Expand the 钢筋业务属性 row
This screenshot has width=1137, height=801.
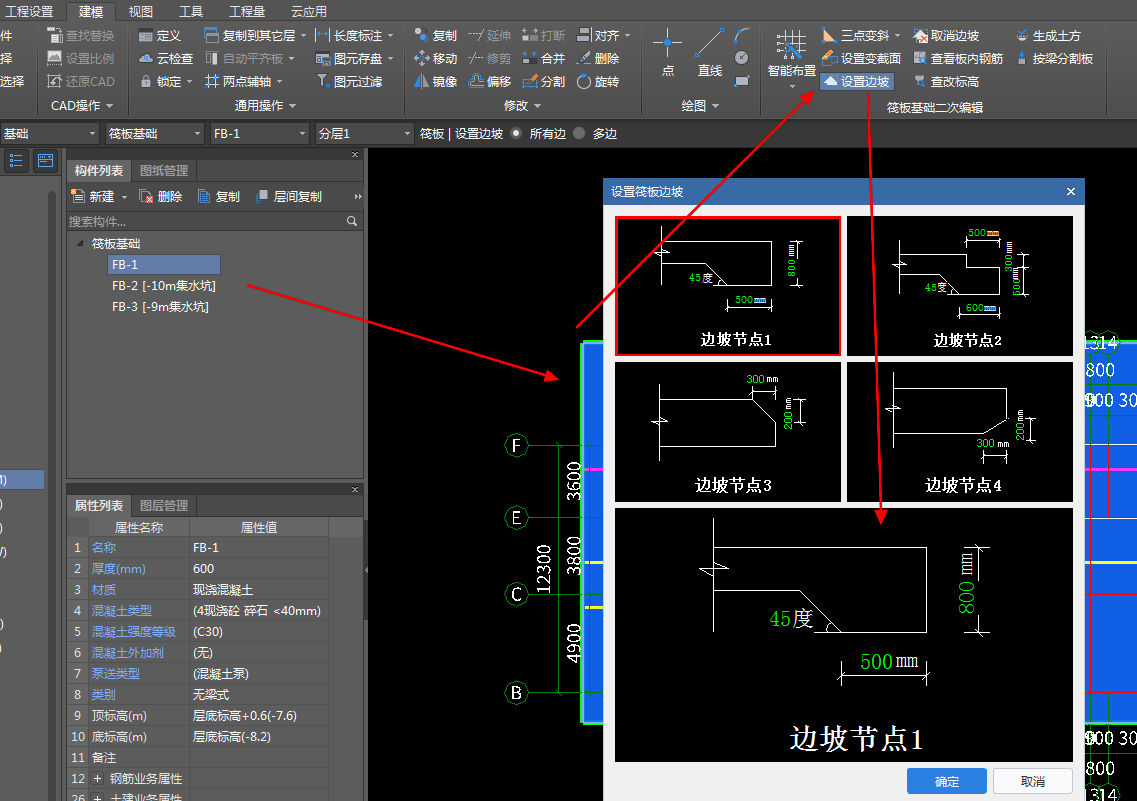[x=98, y=779]
